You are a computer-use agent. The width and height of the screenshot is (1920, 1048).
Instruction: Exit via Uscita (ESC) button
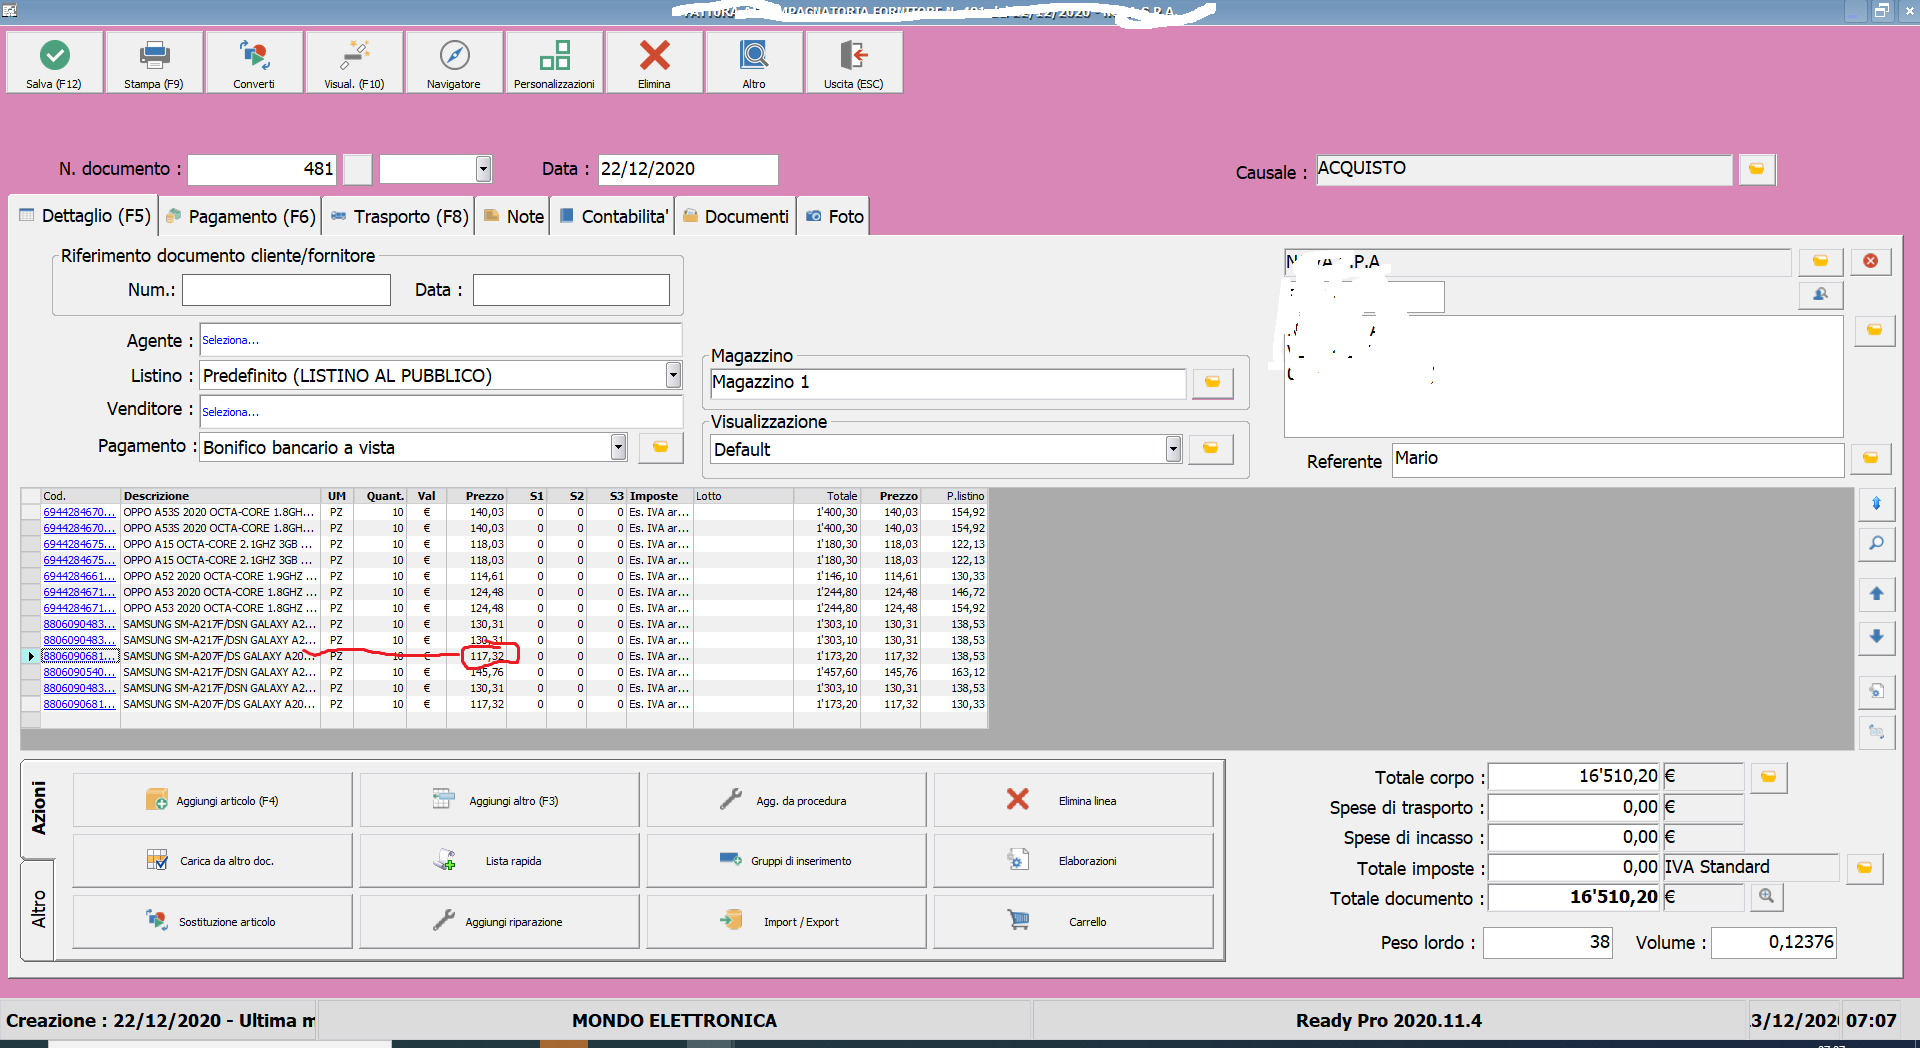(854, 62)
